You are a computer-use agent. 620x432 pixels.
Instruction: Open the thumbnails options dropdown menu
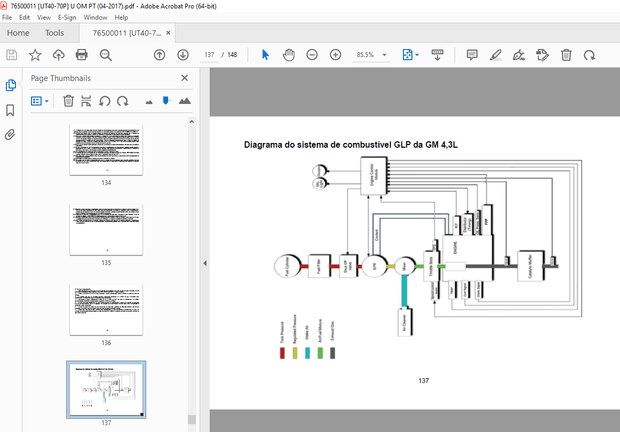coord(40,101)
